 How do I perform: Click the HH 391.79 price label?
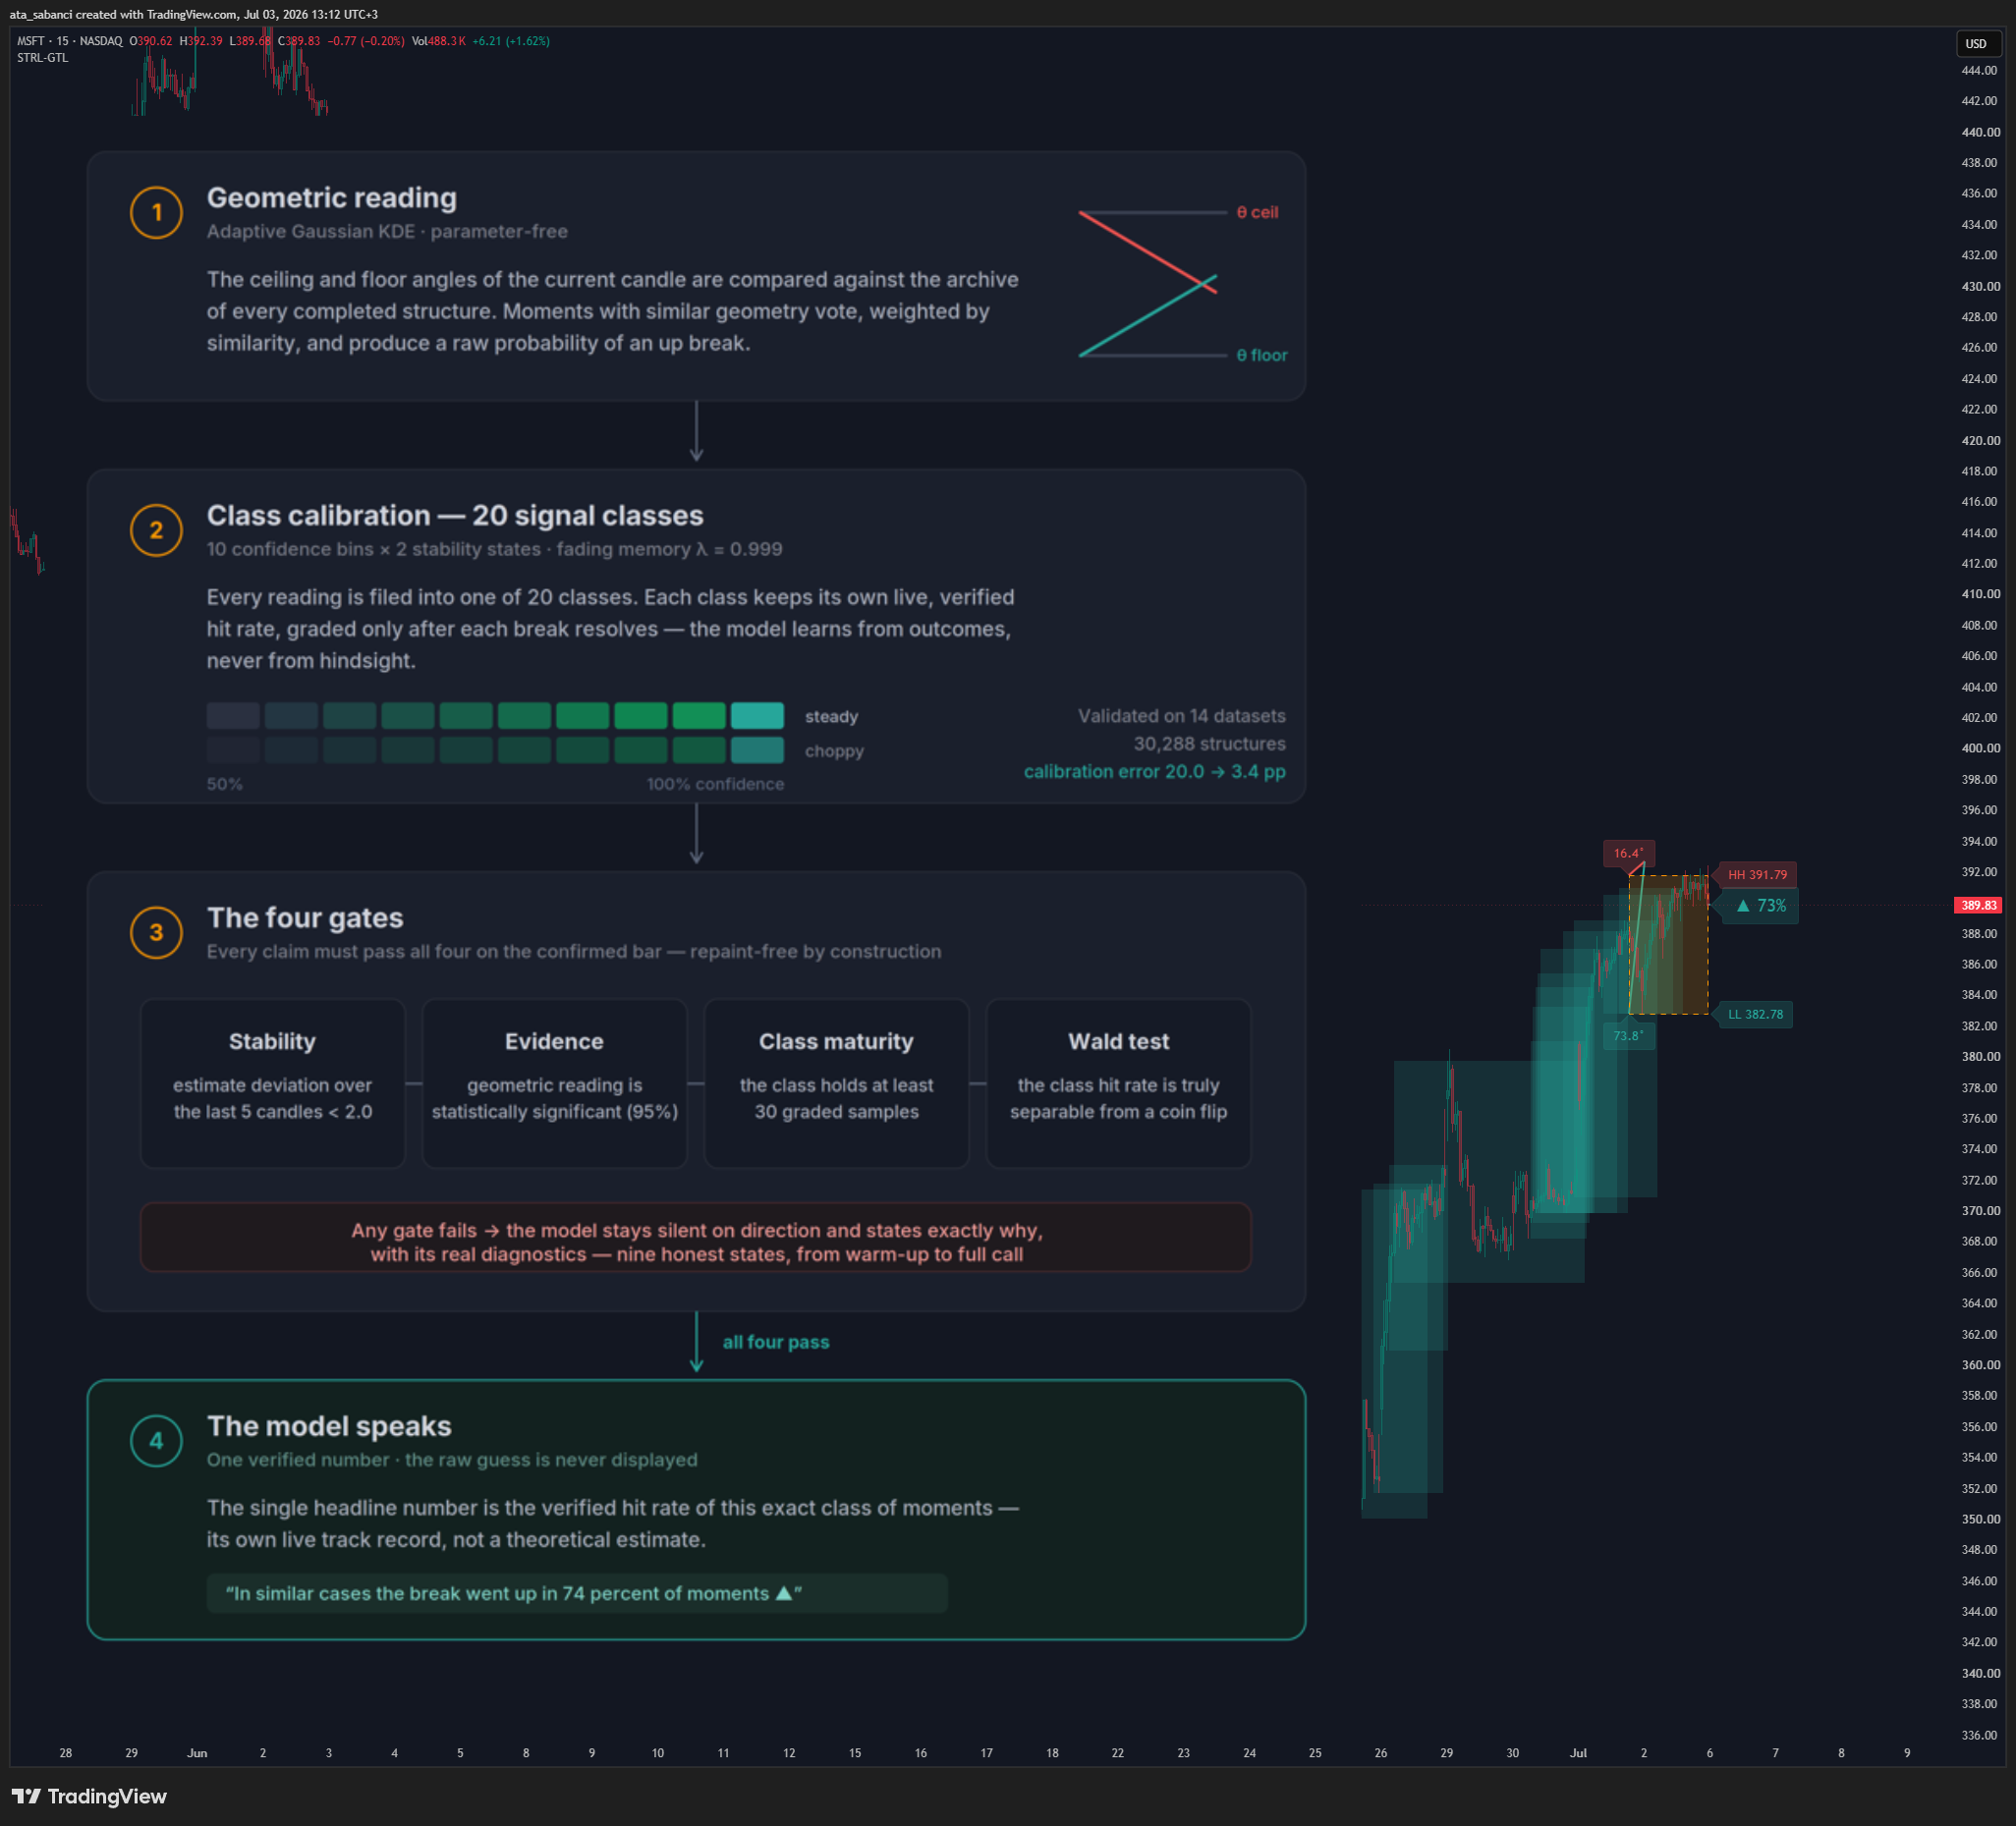[x=1756, y=875]
